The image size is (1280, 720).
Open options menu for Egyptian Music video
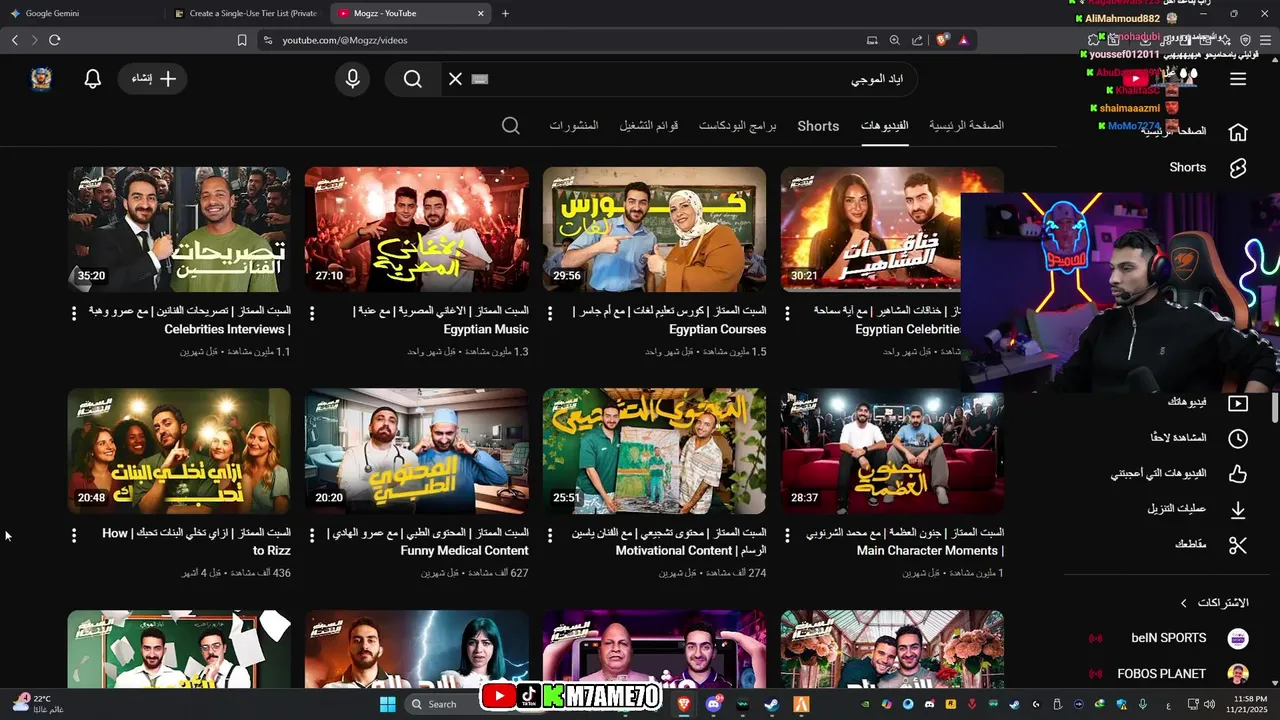tap(312, 313)
